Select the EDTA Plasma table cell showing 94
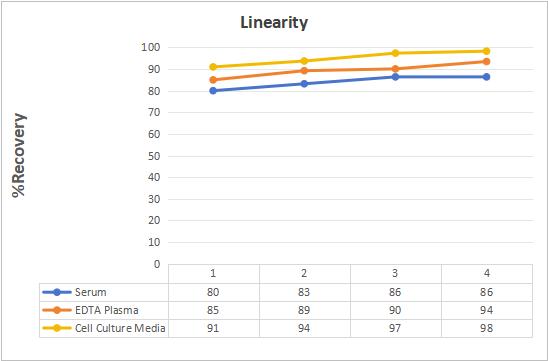Screen dimensions: 548x361 tap(486, 310)
